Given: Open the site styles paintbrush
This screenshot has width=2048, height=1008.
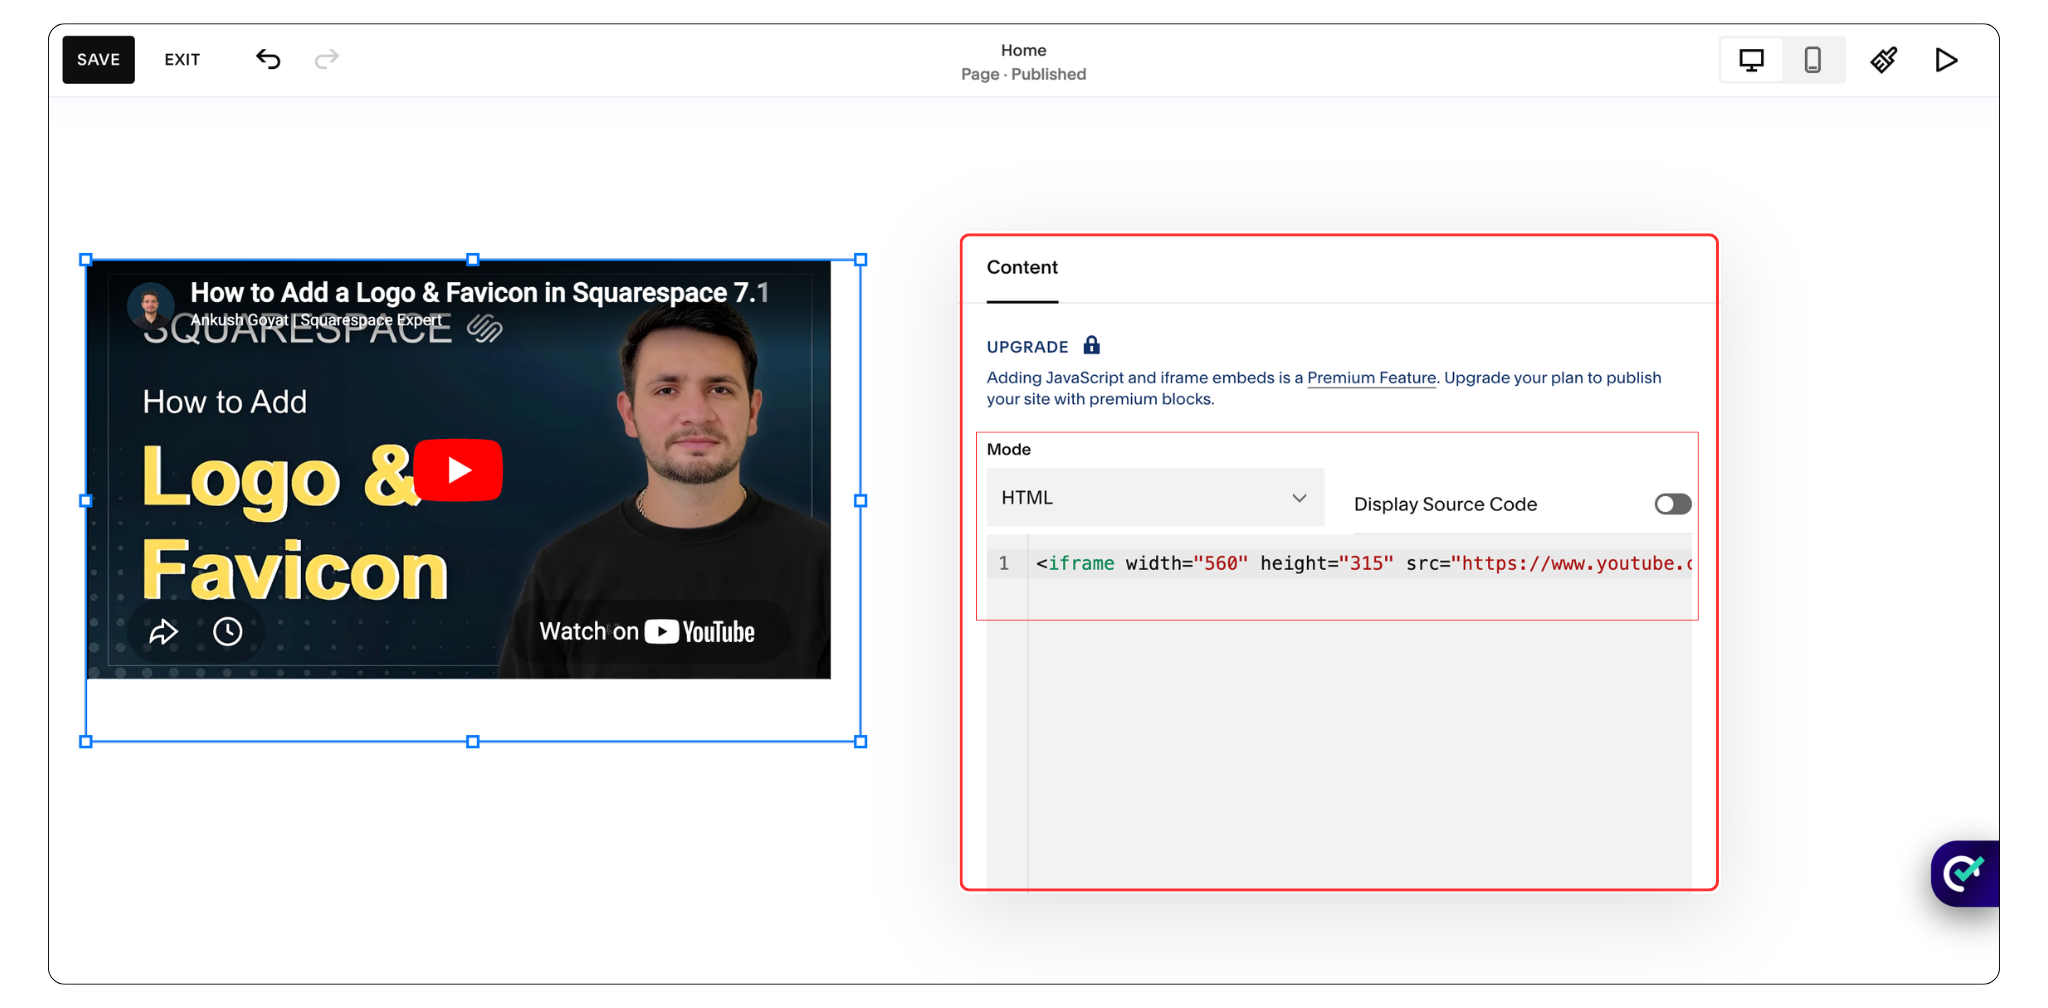Looking at the screenshot, I should pyautogui.click(x=1884, y=60).
